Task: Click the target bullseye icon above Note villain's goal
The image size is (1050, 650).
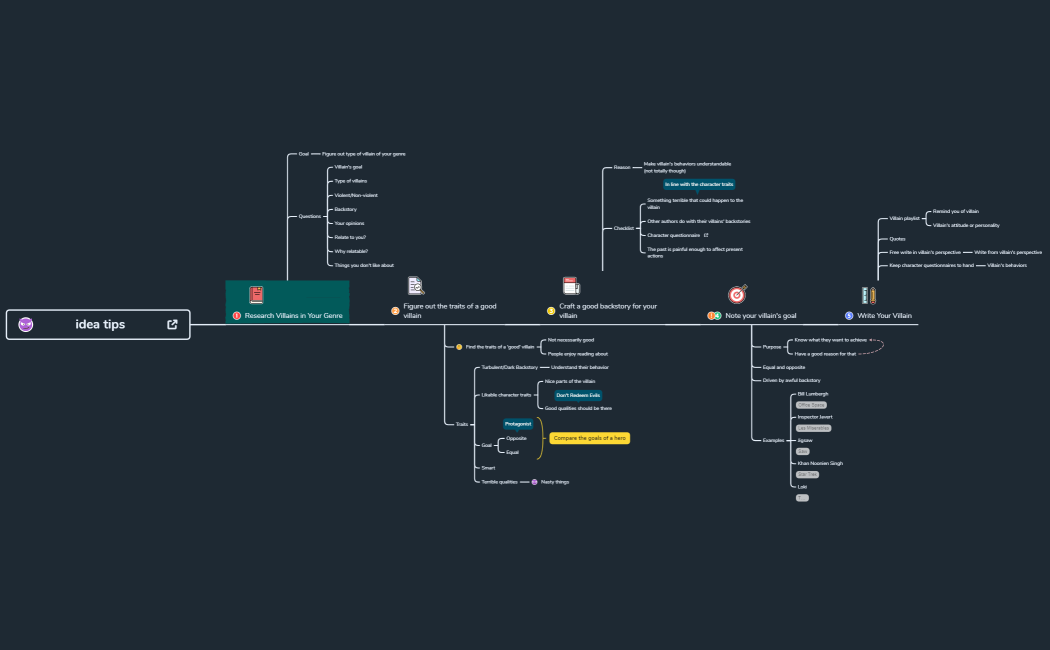Action: (737, 294)
